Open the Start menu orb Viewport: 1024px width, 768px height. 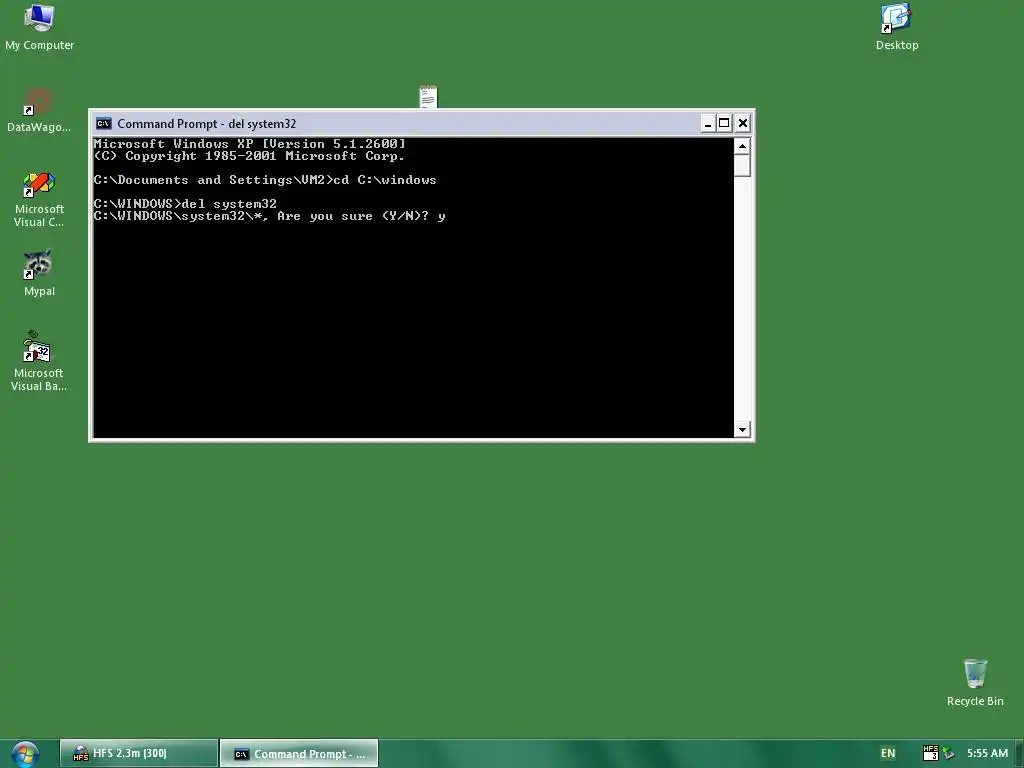click(x=25, y=754)
